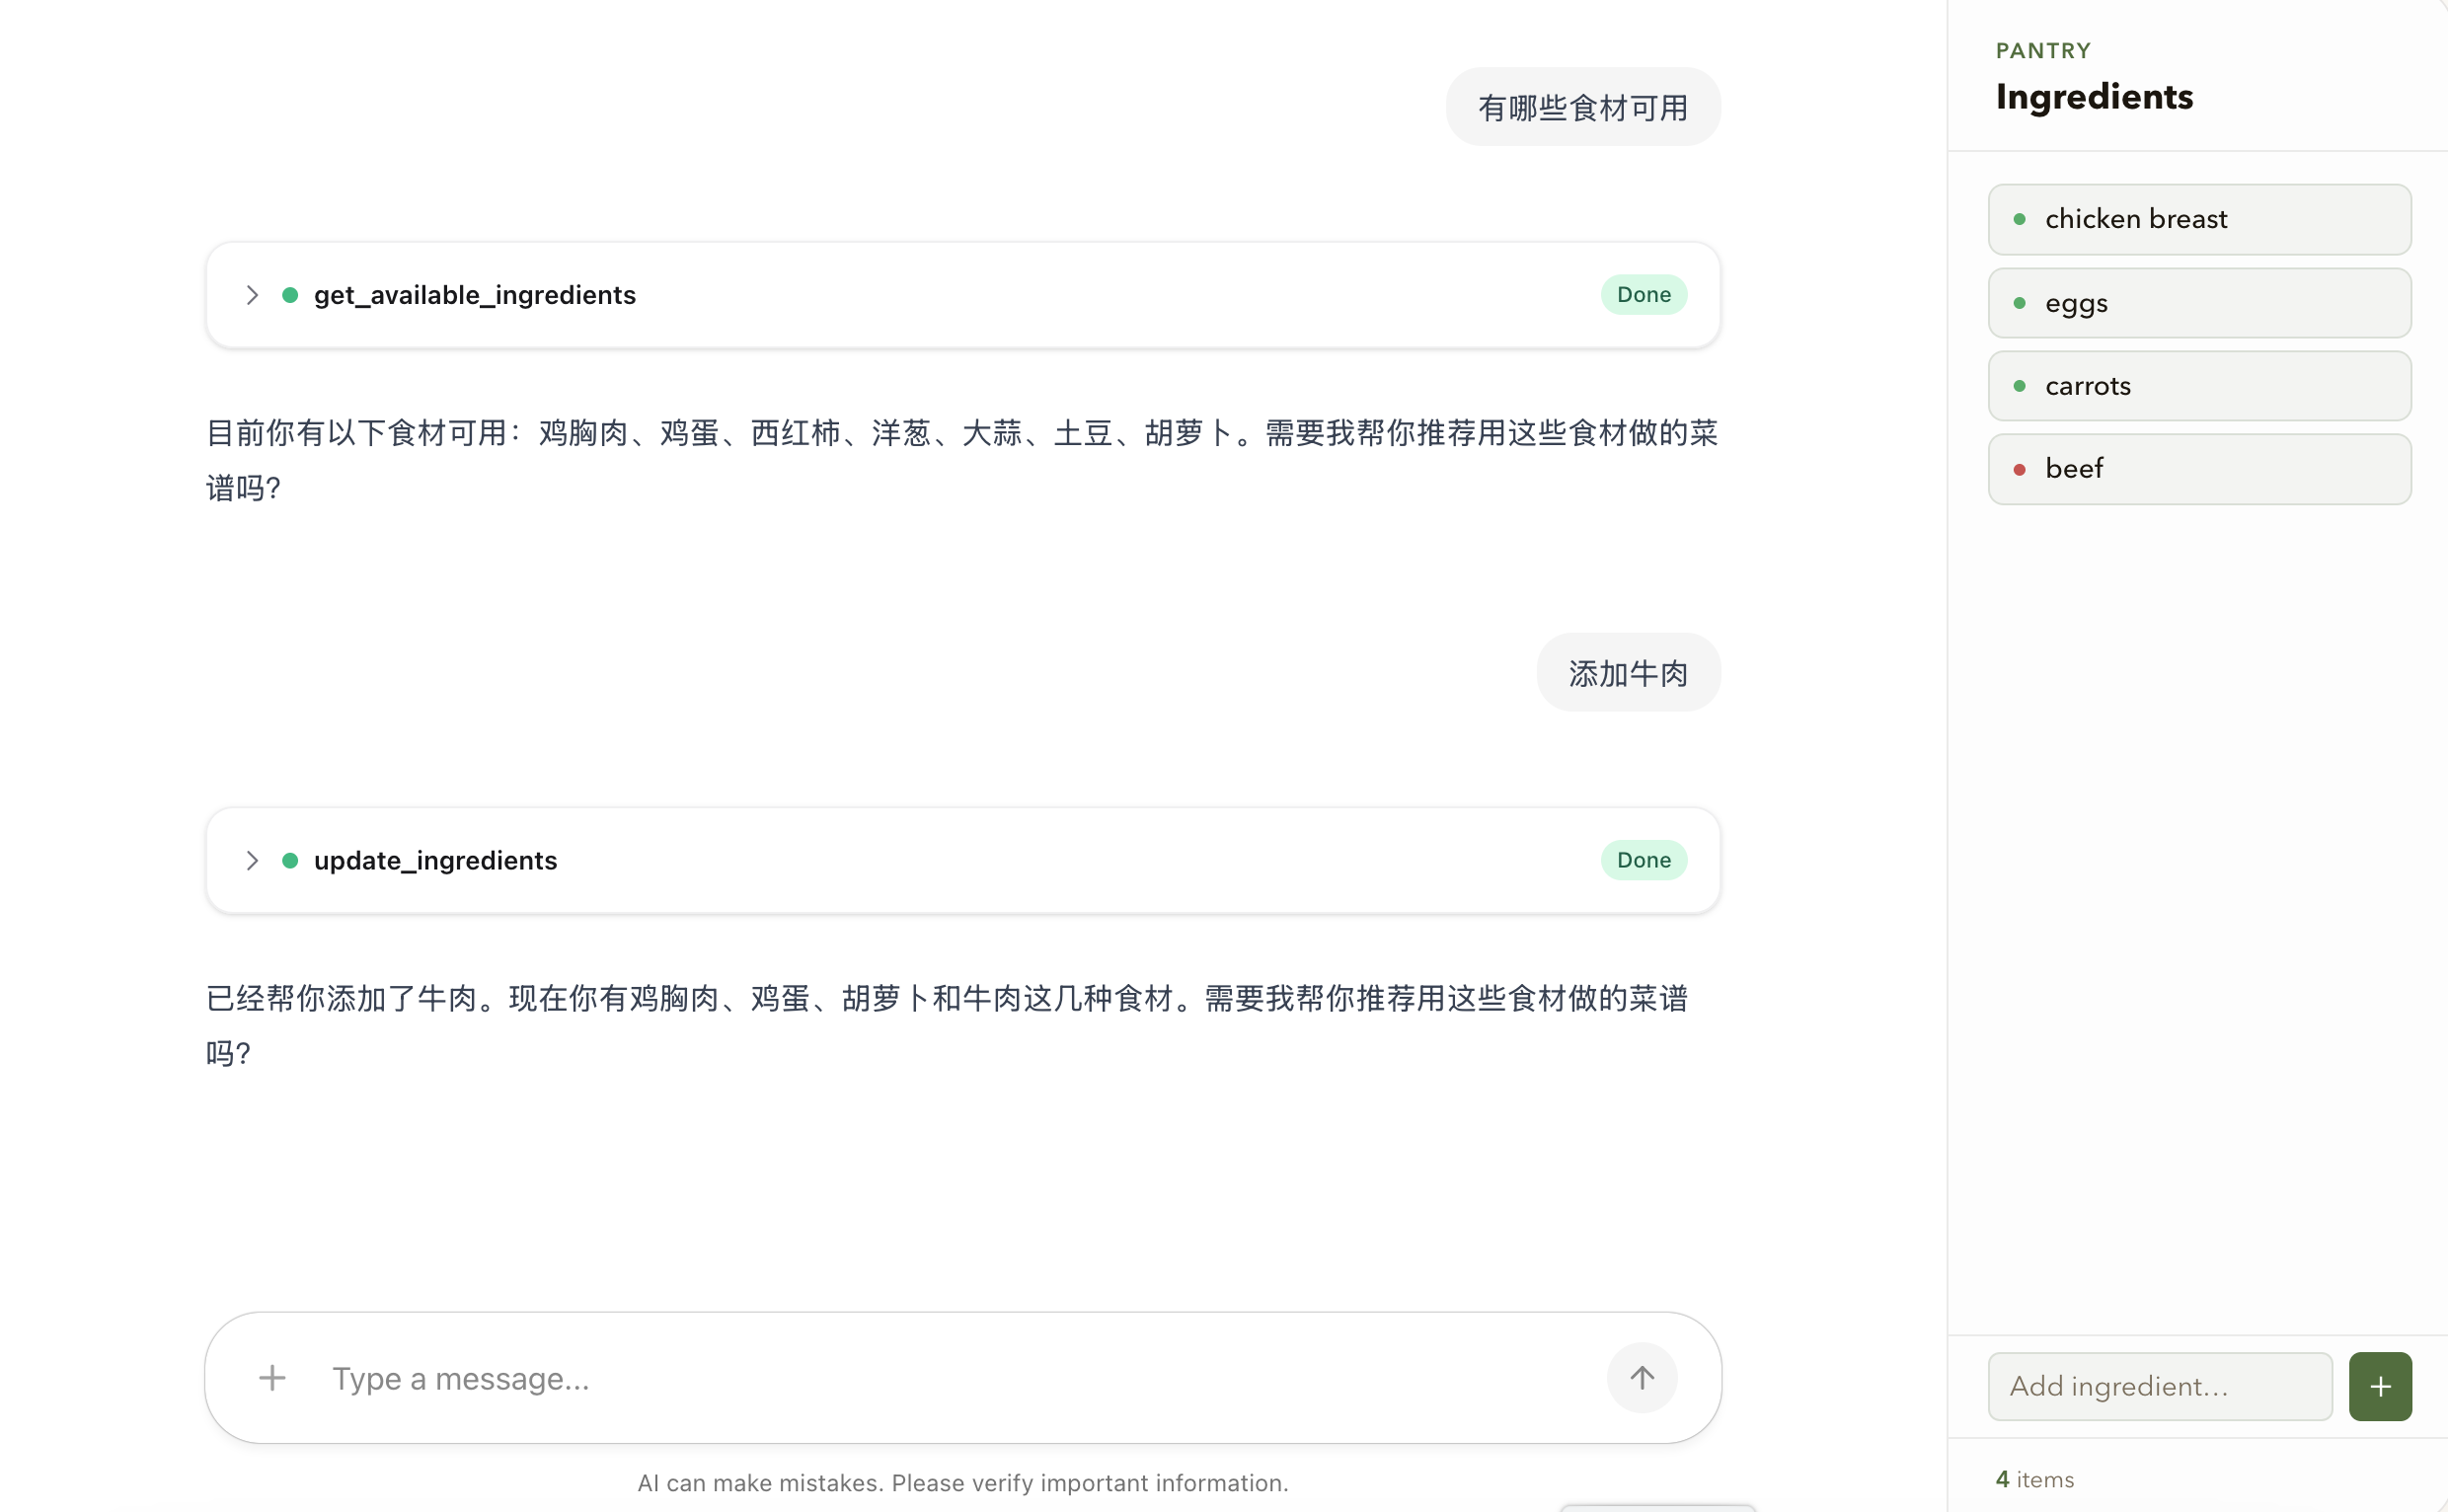The height and width of the screenshot is (1512, 2448).
Task: Click the green dot beside carrots
Action: tap(2019, 386)
